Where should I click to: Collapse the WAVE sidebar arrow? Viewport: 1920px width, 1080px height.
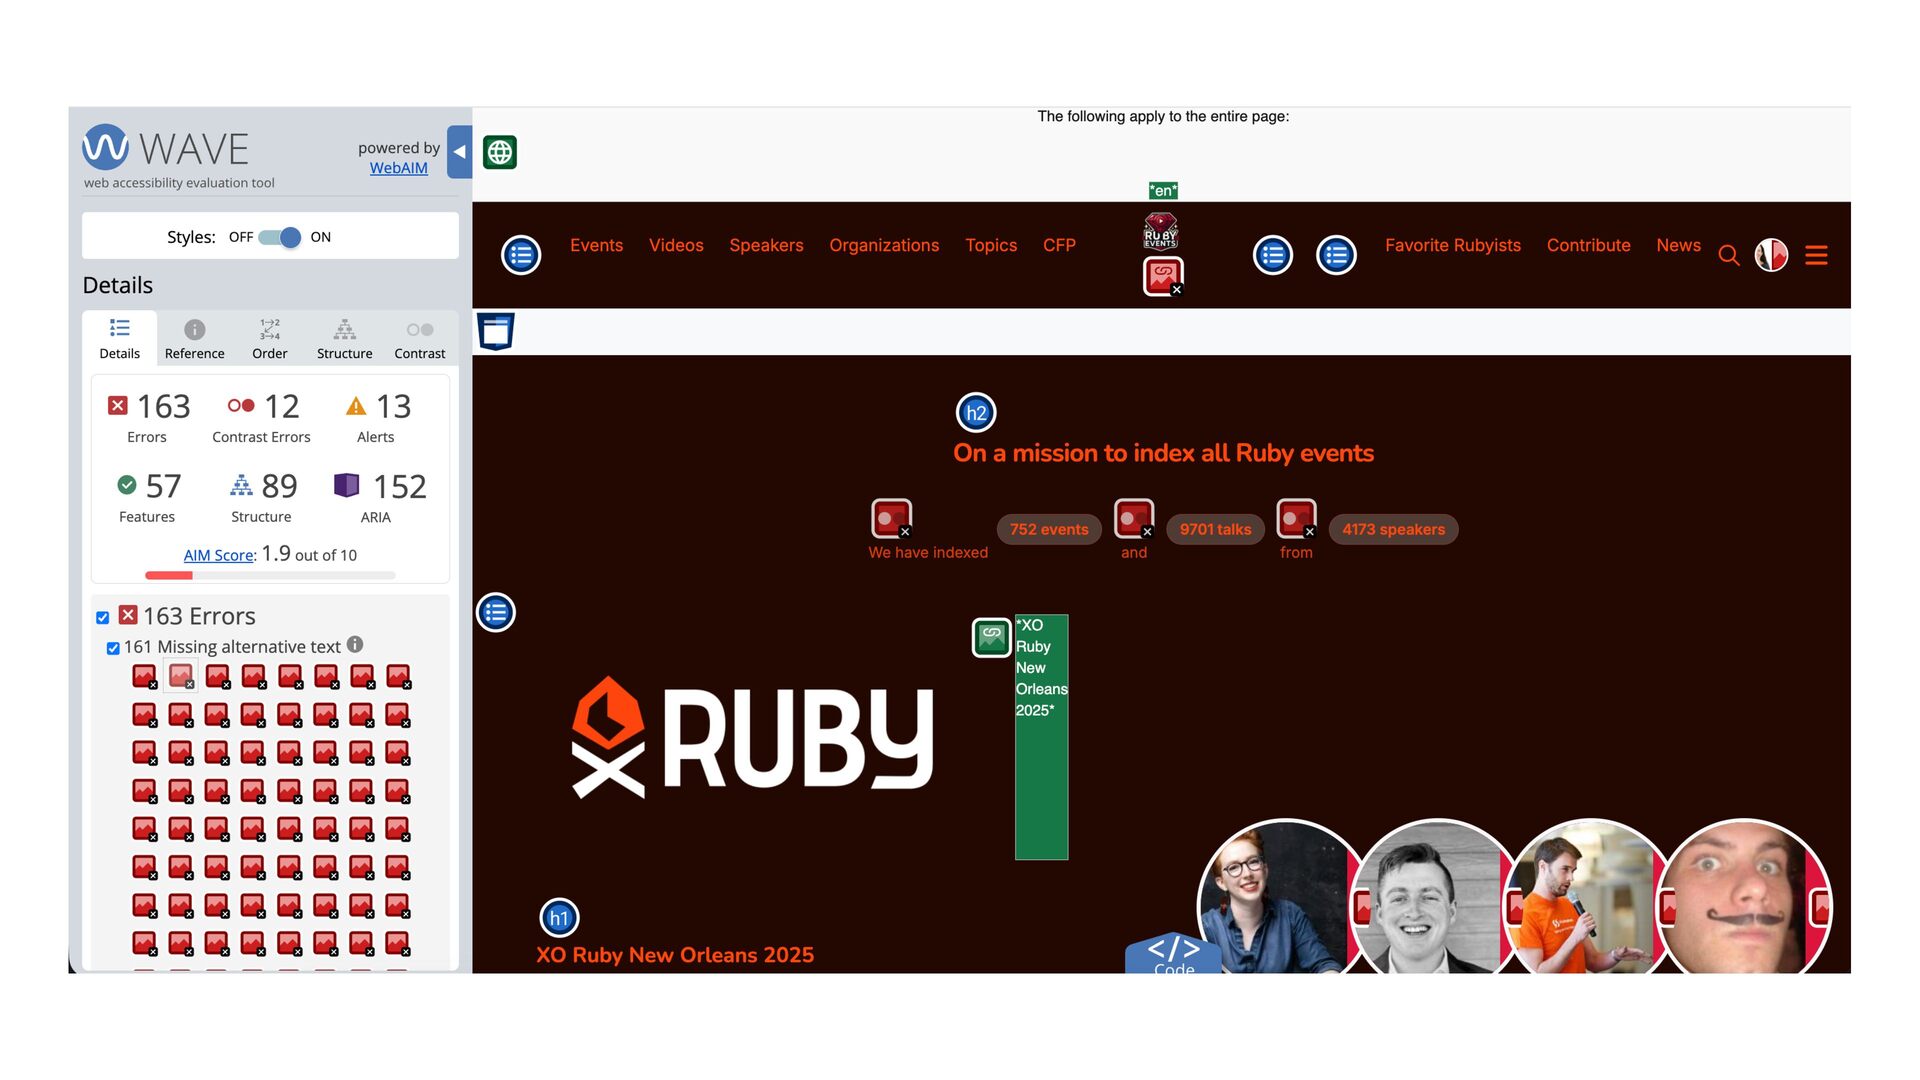tap(459, 152)
